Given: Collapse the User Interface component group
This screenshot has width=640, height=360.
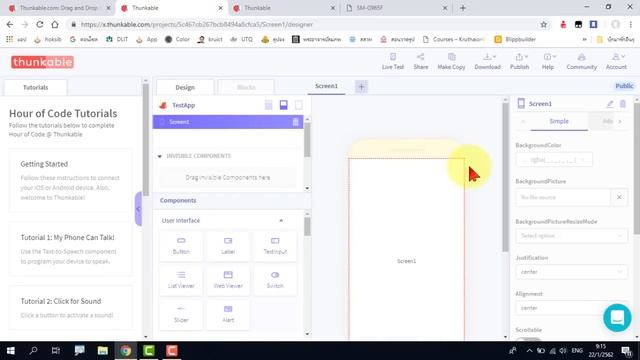Looking at the screenshot, I should click(281, 220).
